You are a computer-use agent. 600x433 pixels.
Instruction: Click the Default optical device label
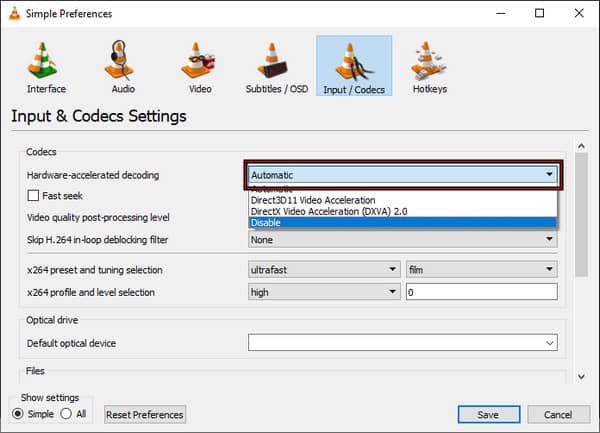[71, 343]
